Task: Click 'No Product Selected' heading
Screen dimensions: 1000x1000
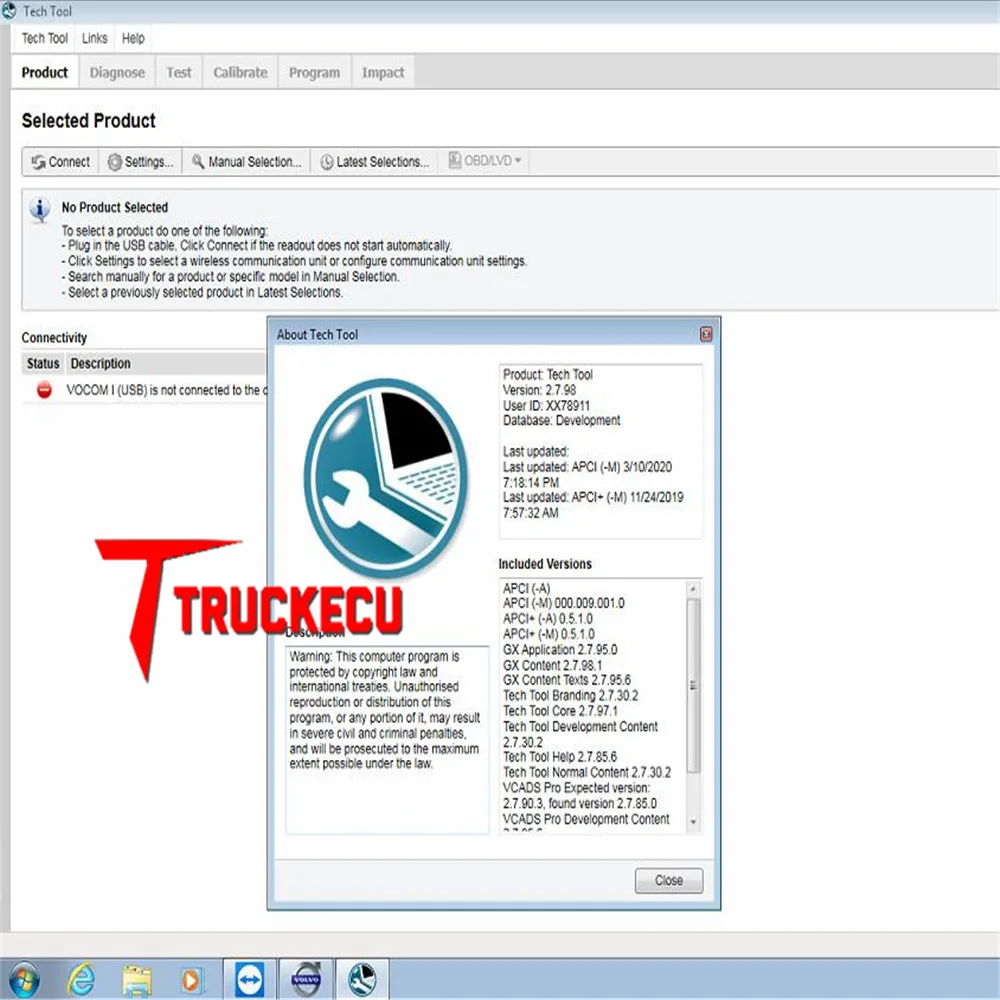Action: tap(115, 207)
